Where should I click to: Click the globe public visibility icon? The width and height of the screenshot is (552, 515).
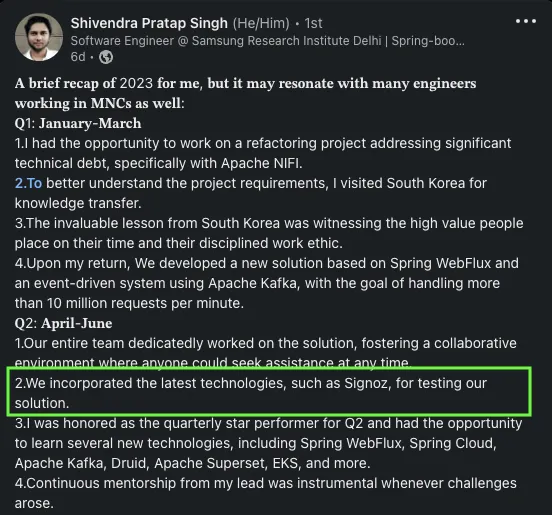(106, 57)
